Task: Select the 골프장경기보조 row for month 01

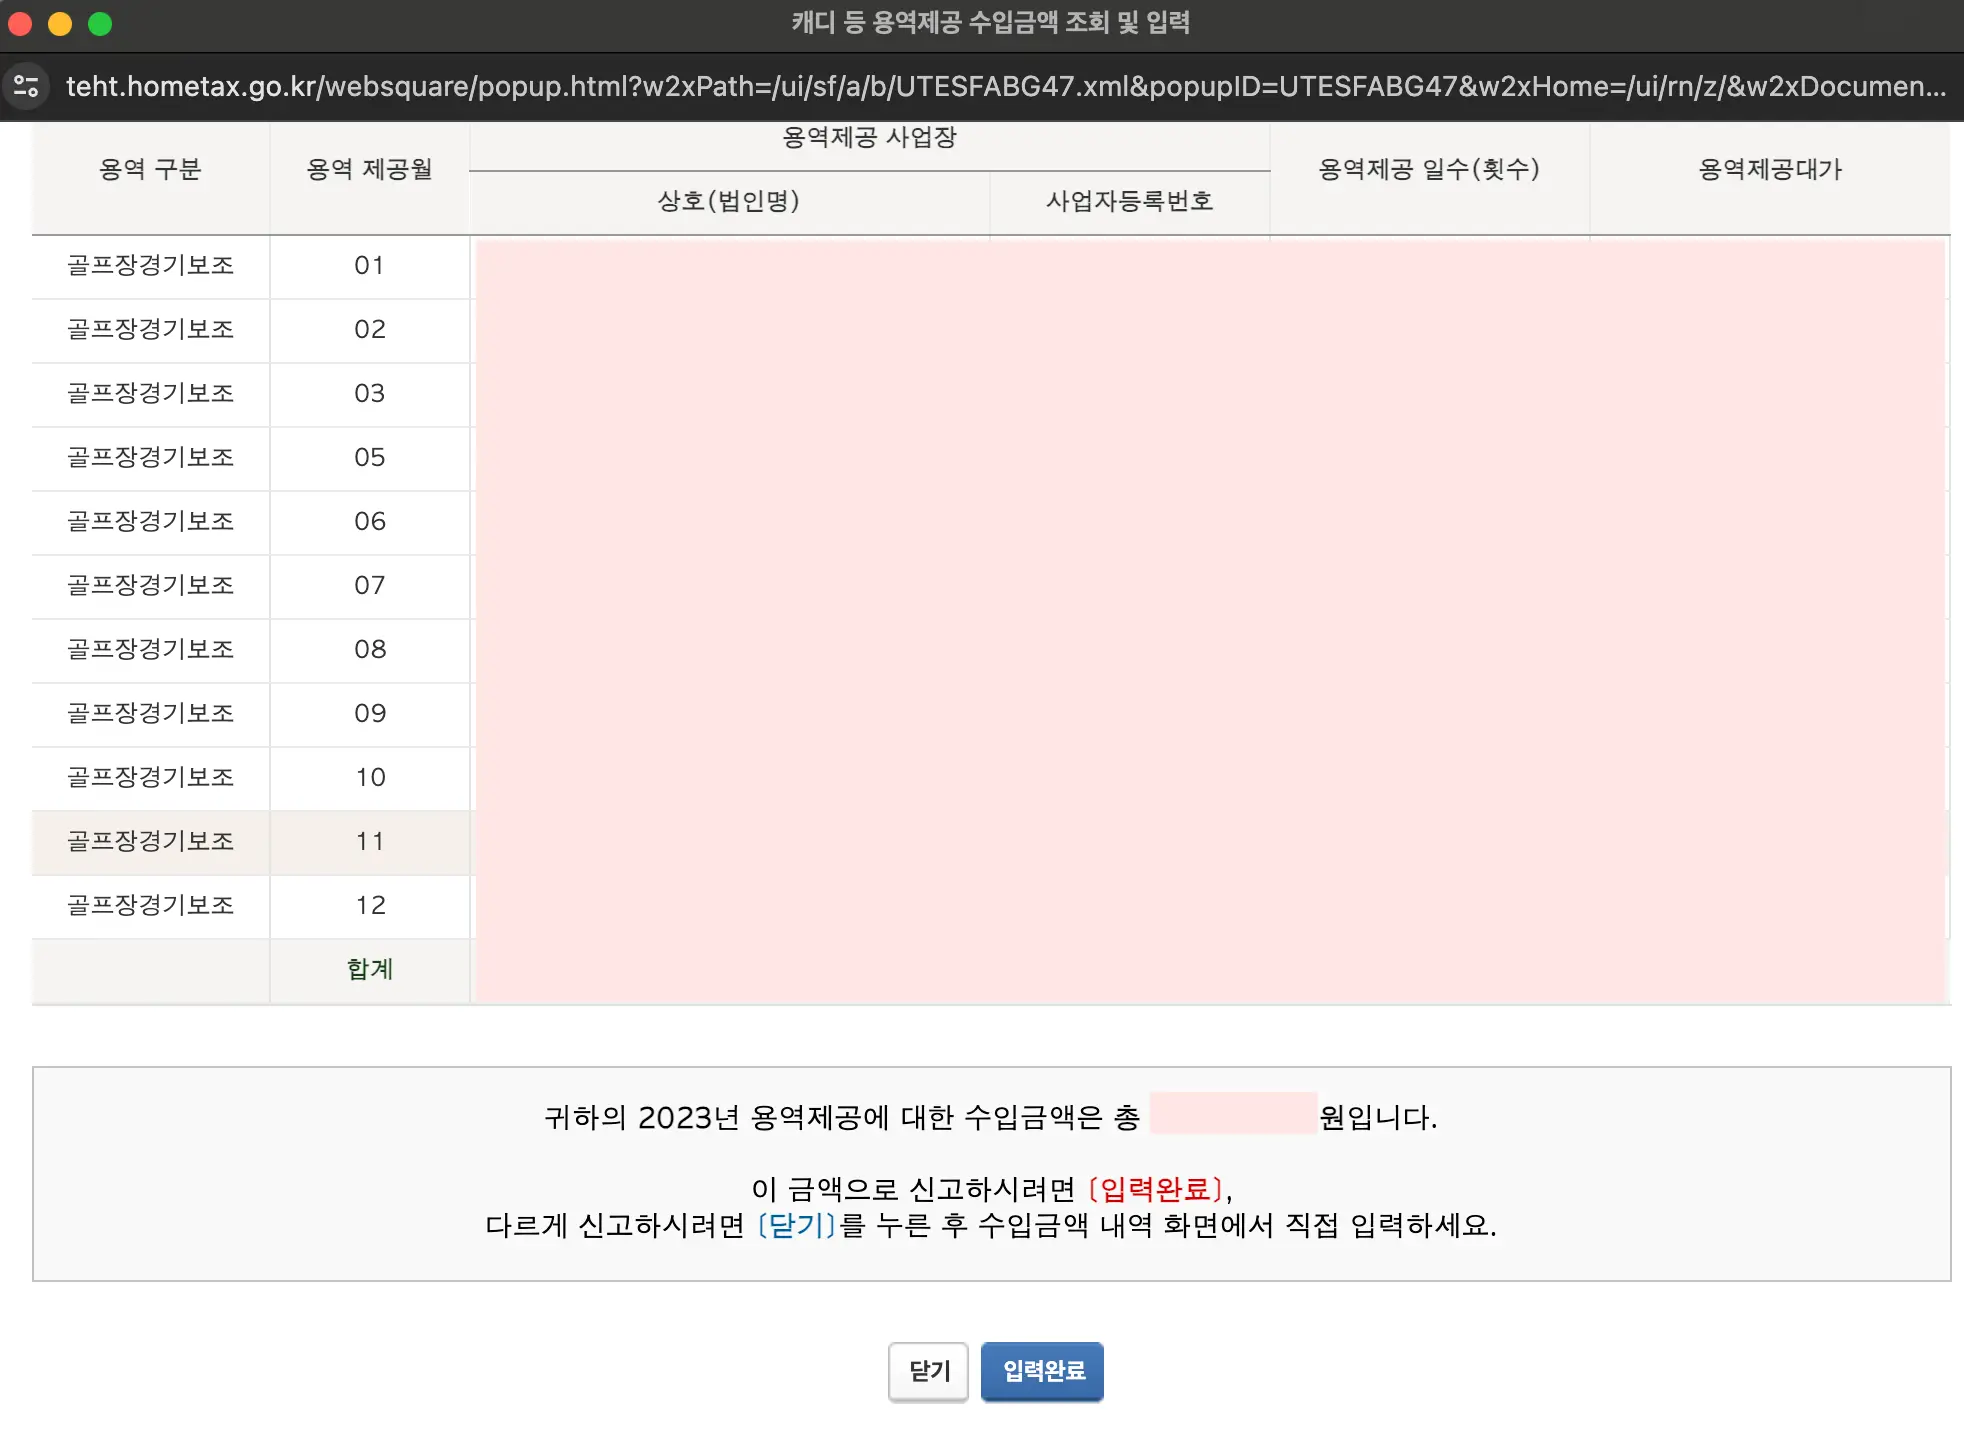Action: [149, 266]
